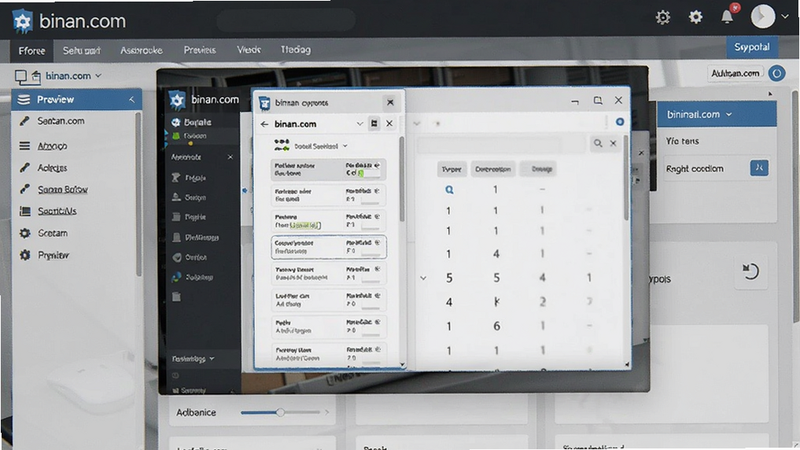This screenshot has height=450, width=800.
Task: Click the blue-green swirl icon in dark sidebar
Action: [x=177, y=277]
